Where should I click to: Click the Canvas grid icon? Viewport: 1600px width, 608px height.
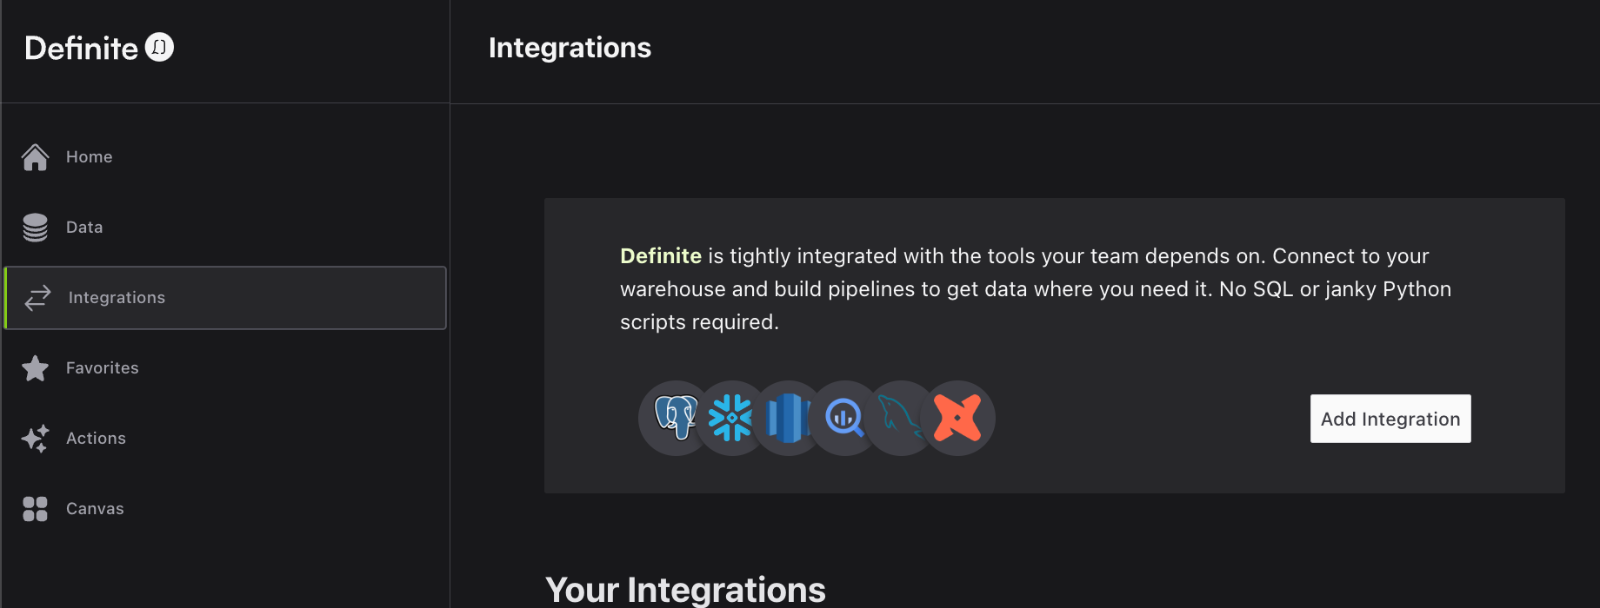[x=34, y=508]
